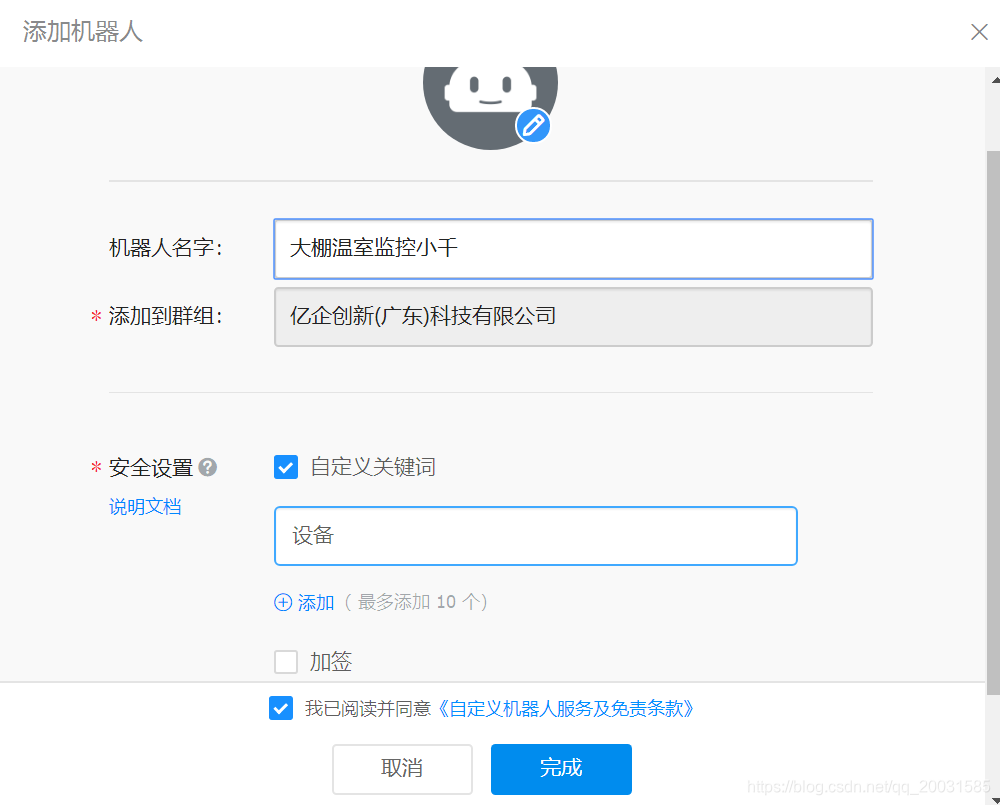1000x805 pixels.
Task: Click the help icon beside 安全设置
Action: tap(208, 468)
